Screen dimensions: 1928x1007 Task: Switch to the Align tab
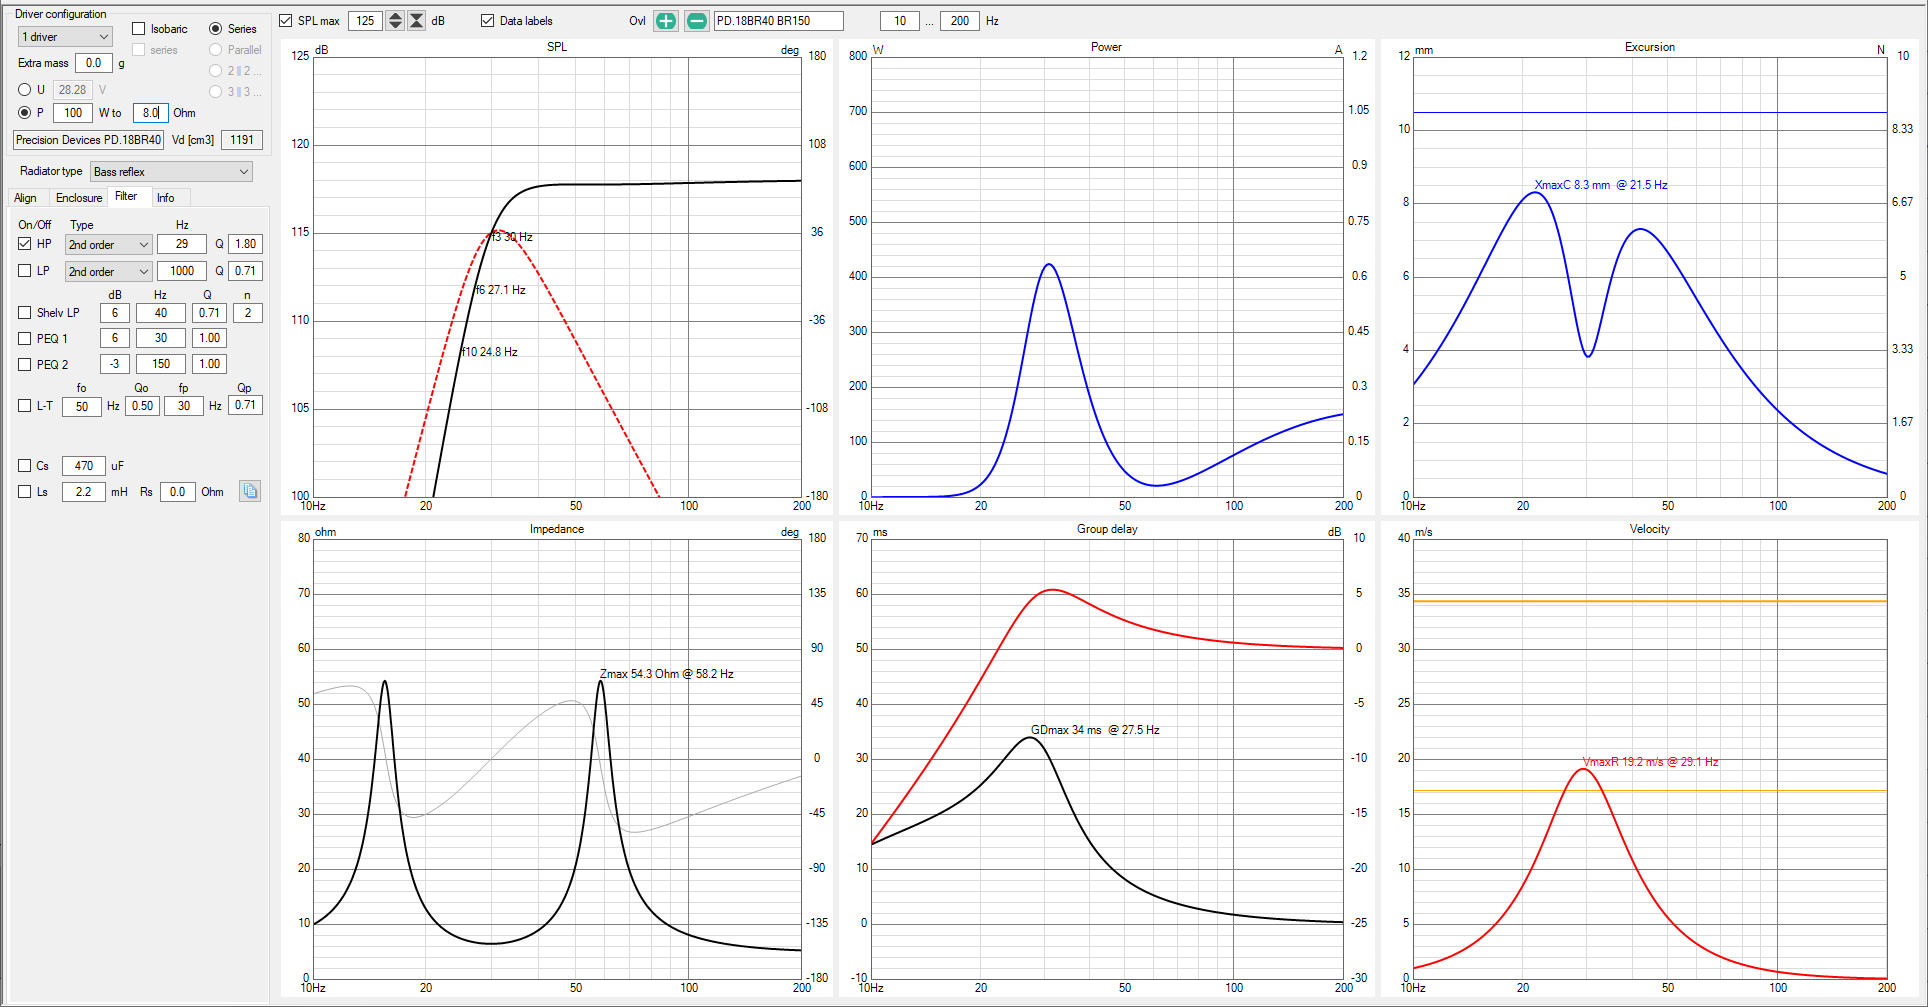[x=25, y=198]
